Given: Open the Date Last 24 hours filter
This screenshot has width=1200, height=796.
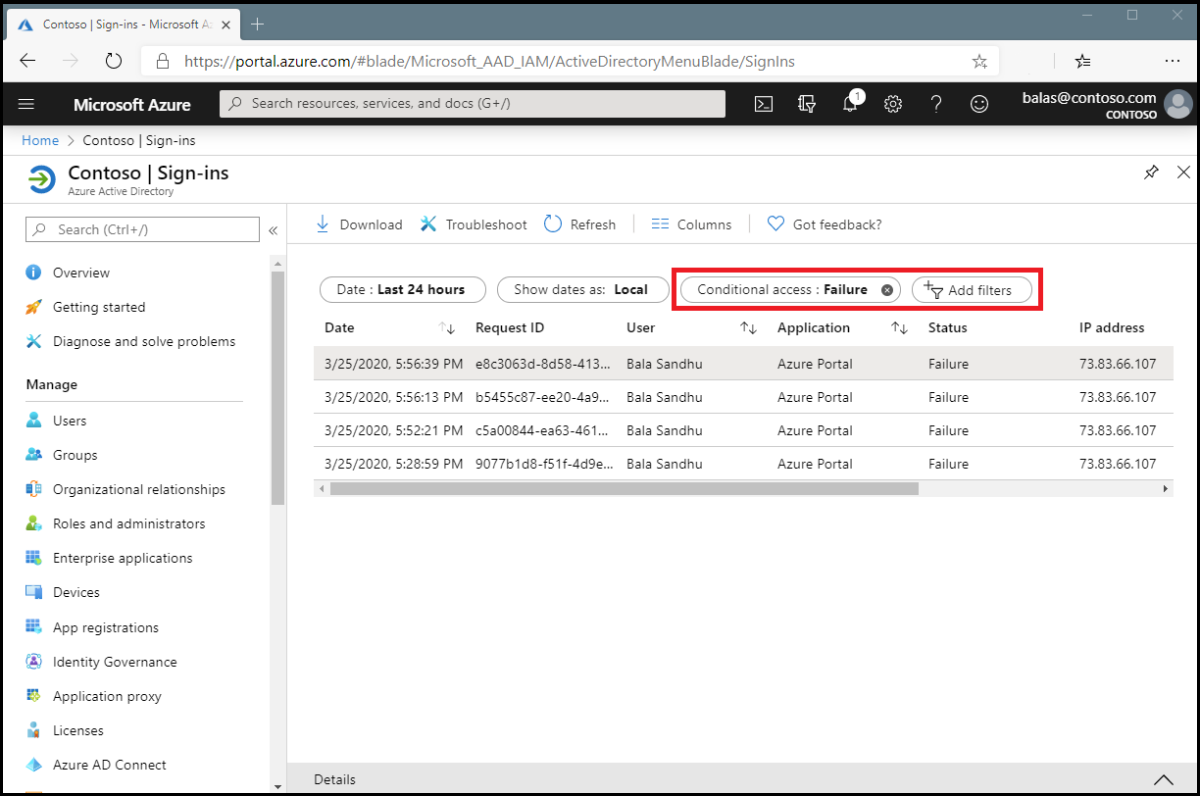Looking at the screenshot, I should point(402,289).
